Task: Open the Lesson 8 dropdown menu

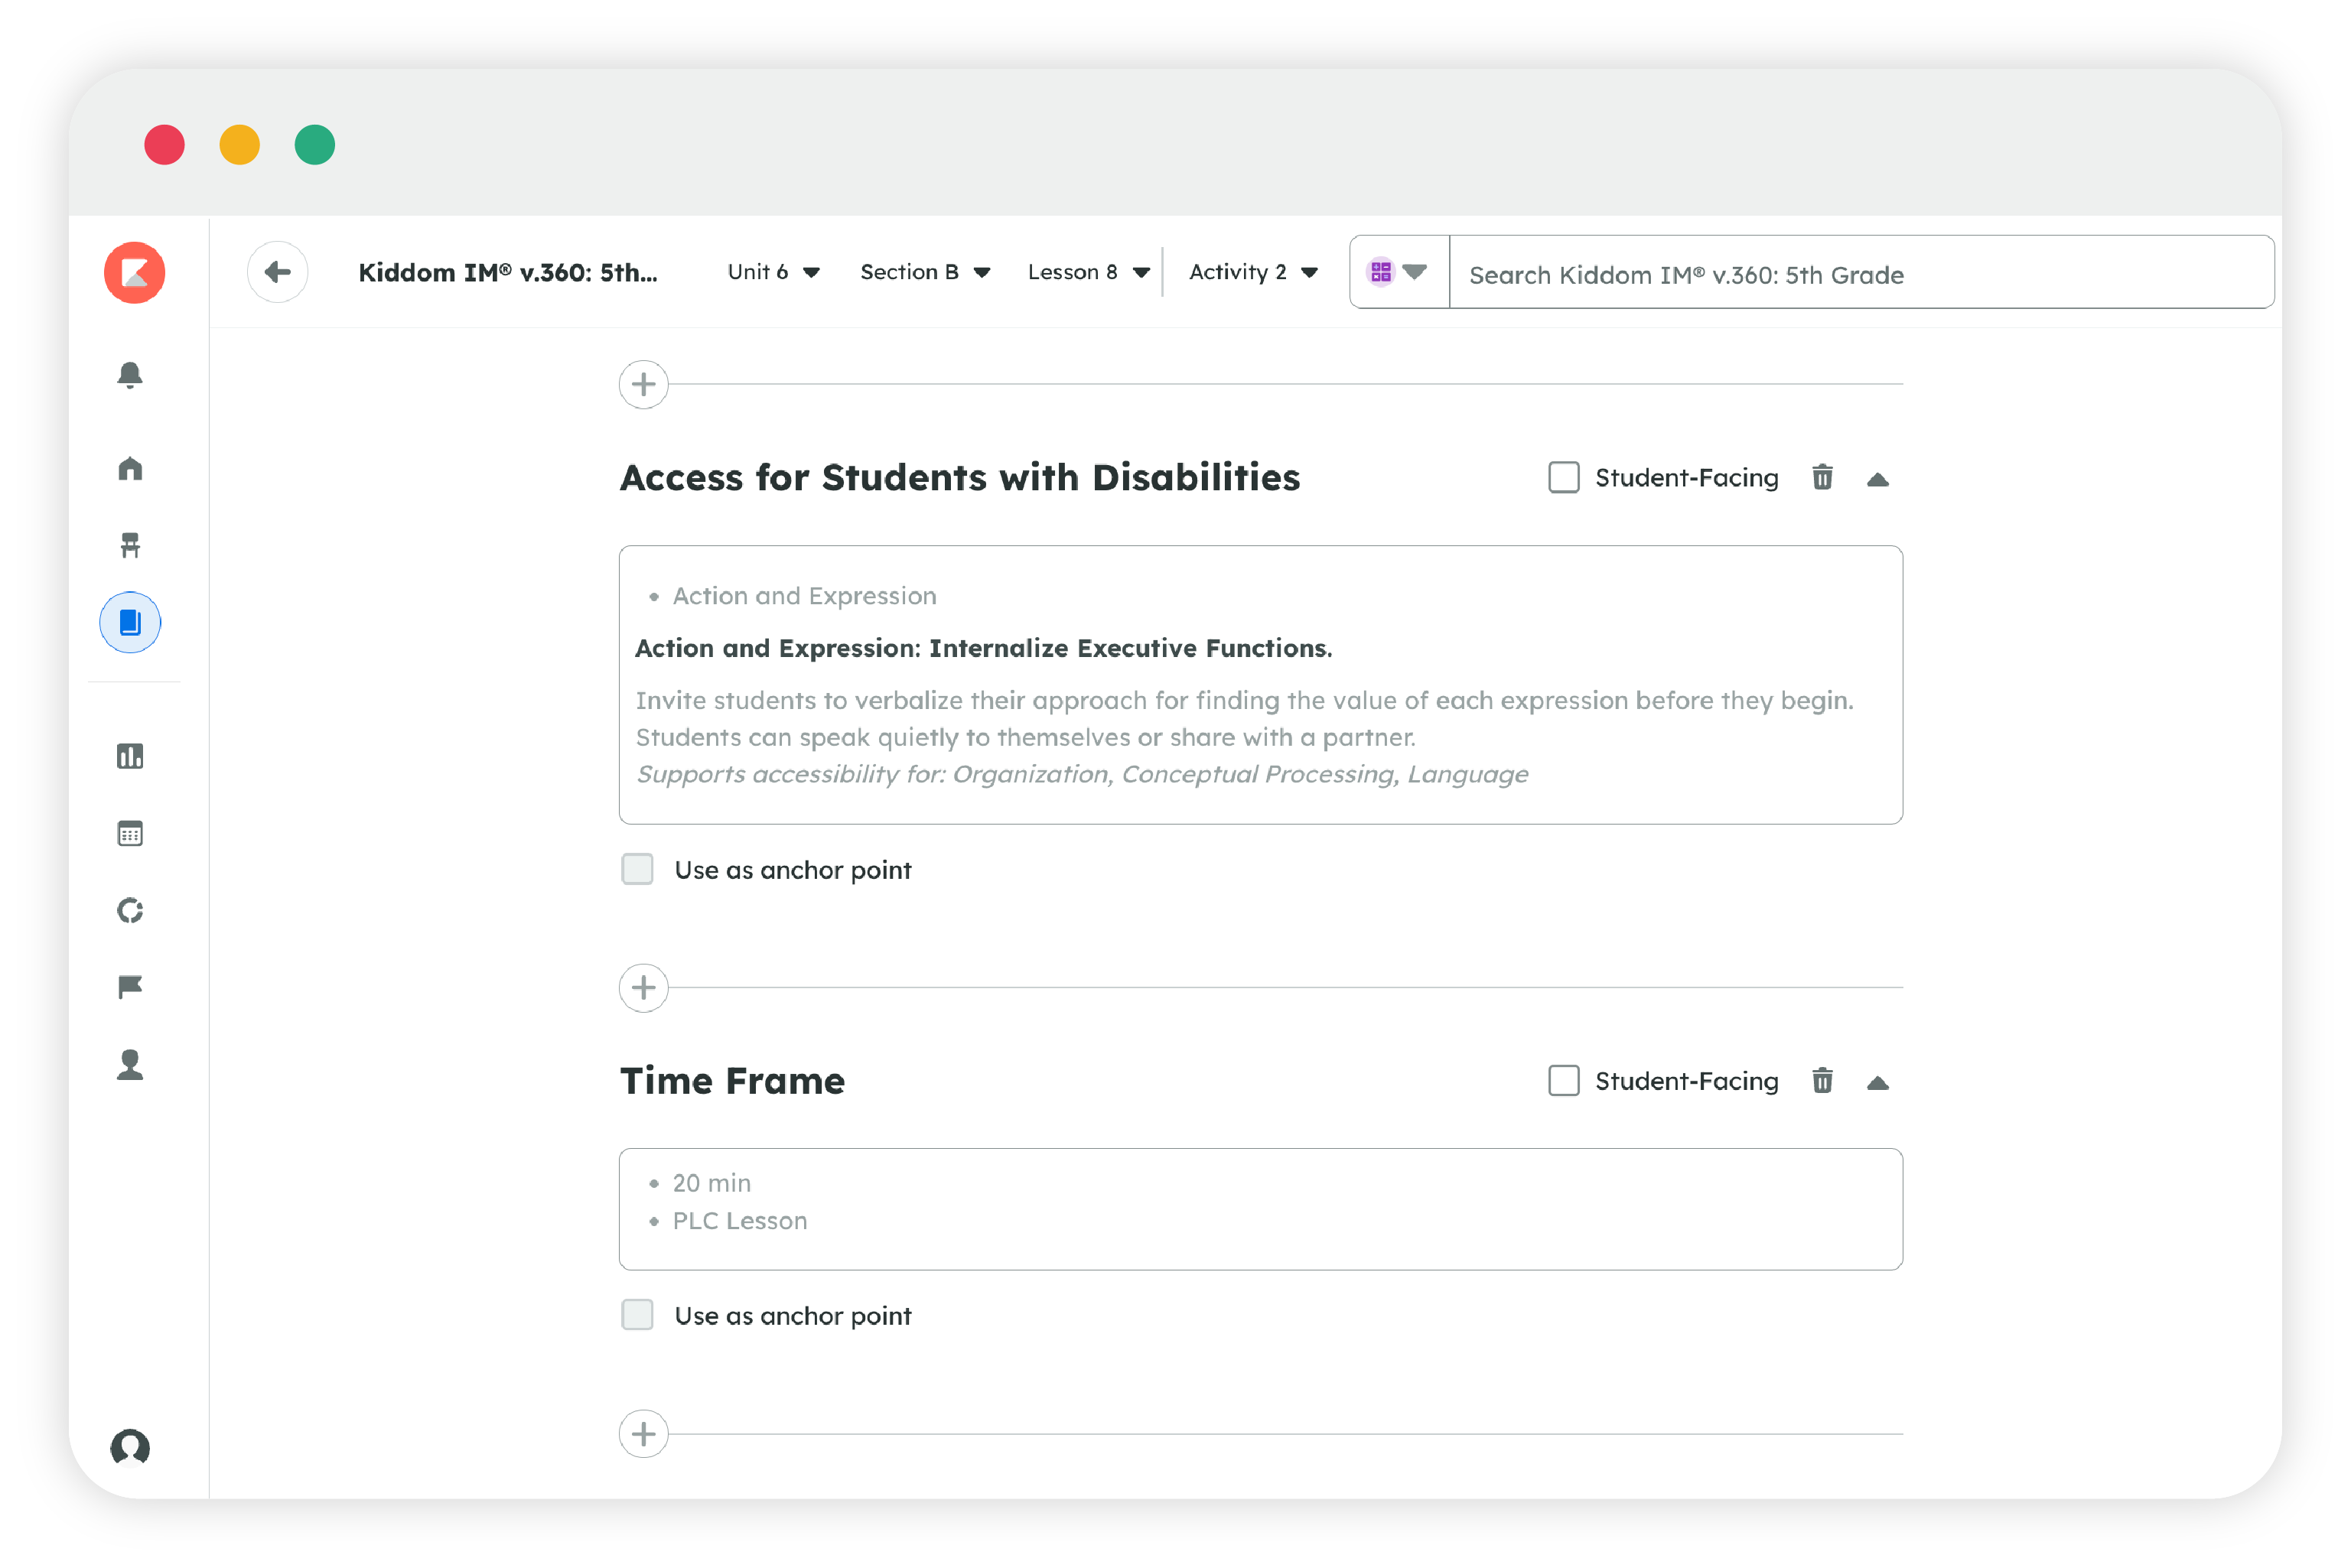Action: click(1088, 272)
